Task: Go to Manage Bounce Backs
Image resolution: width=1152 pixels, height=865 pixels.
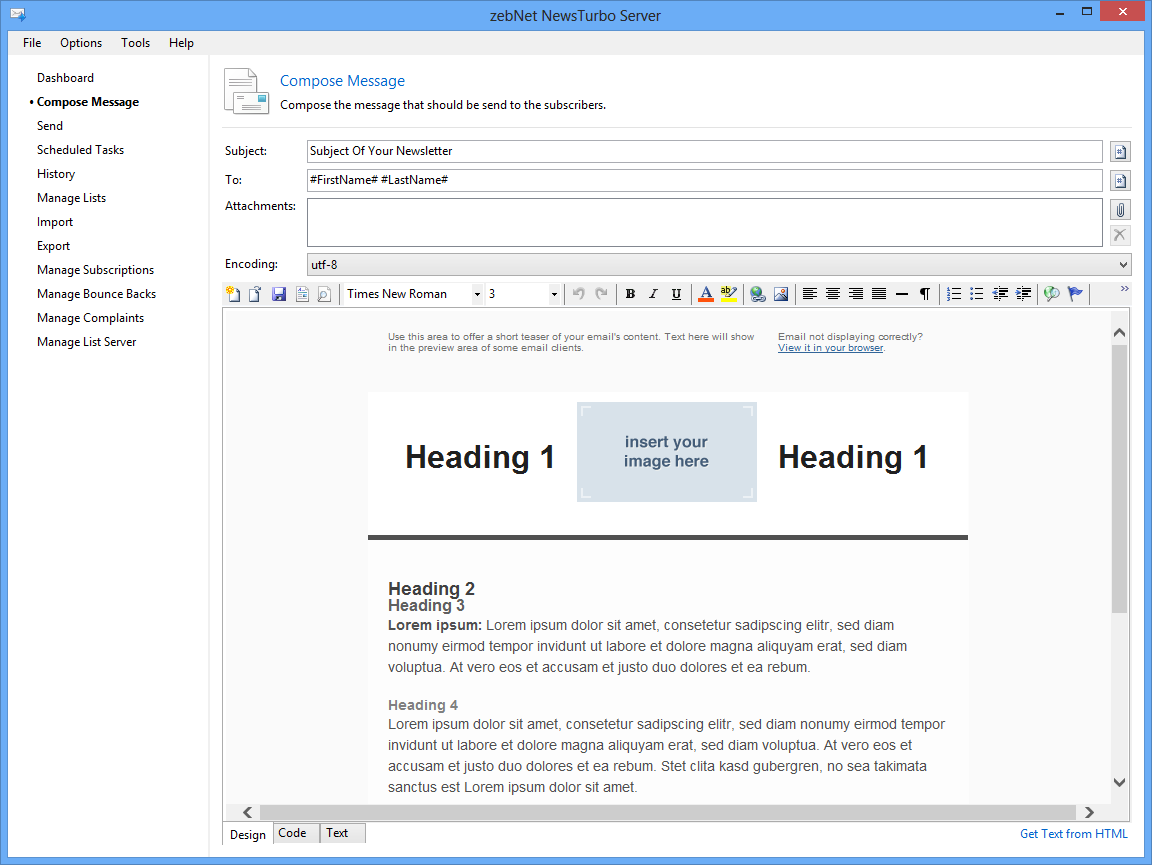Action: tap(96, 294)
